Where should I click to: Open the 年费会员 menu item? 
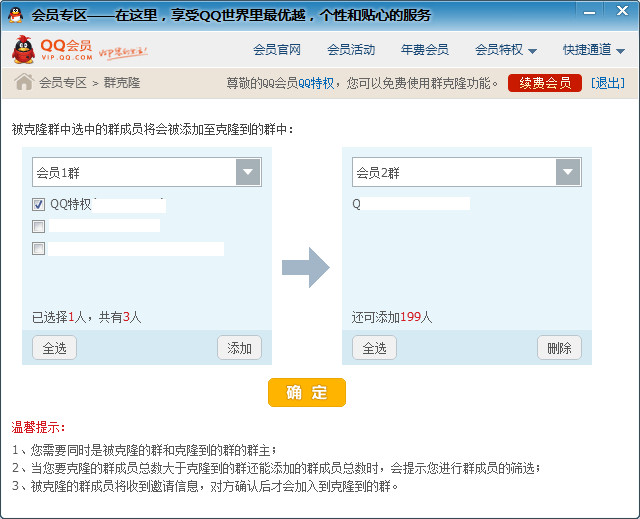424,50
